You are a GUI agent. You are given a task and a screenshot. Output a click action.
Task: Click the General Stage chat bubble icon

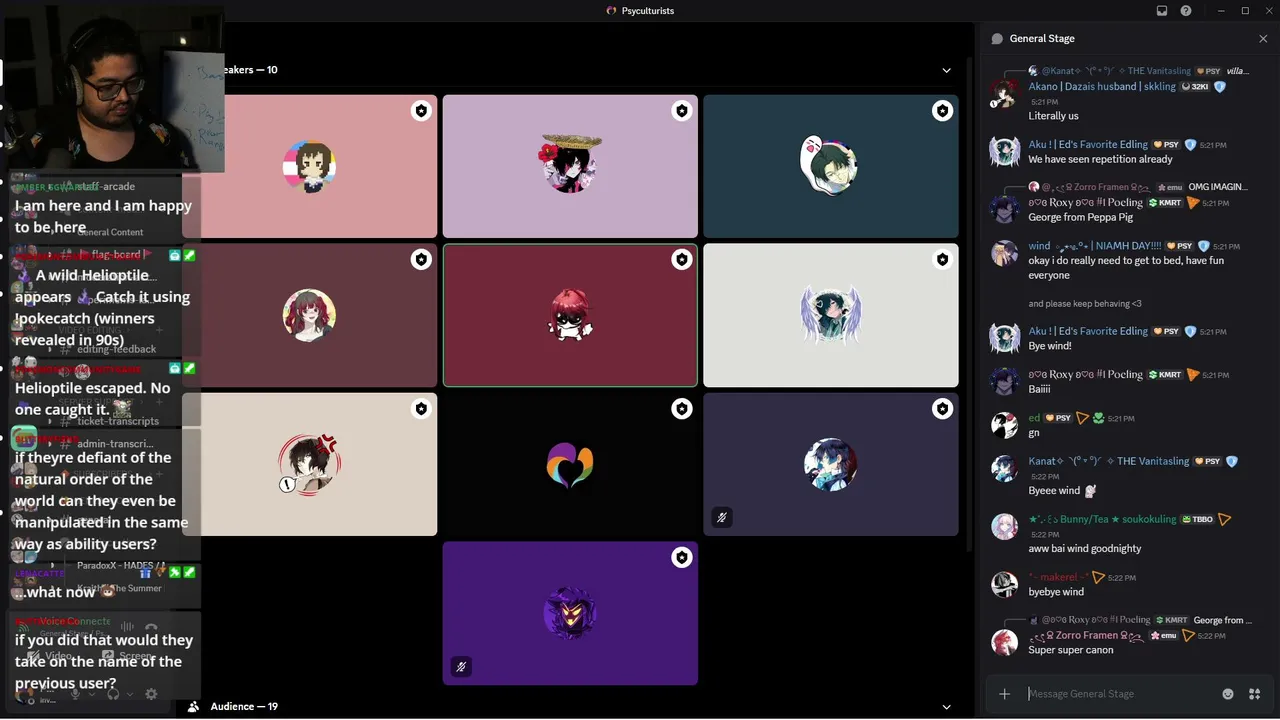point(997,39)
